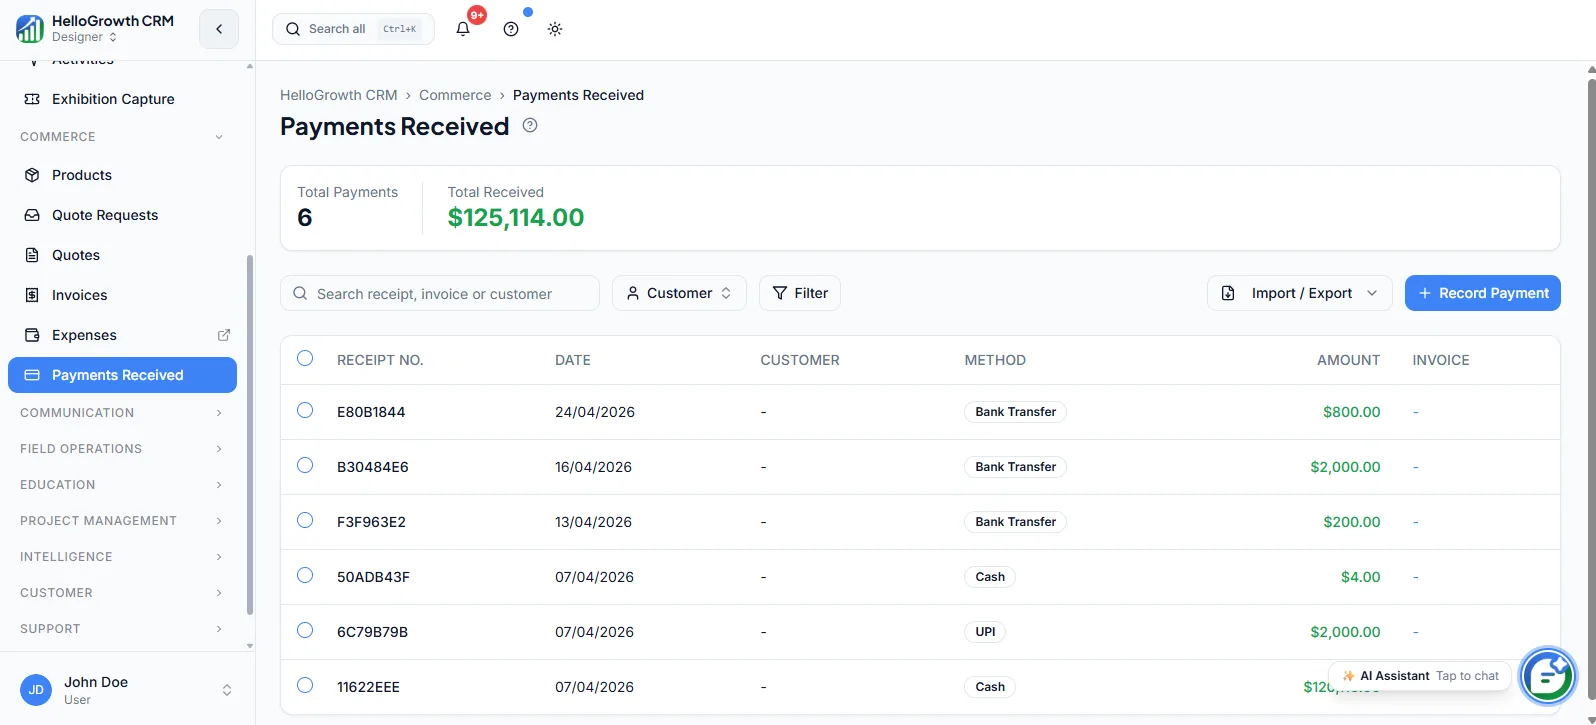This screenshot has height=725, width=1596.
Task: Select all rows with header checkbox
Action: pyautogui.click(x=305, y=358)
